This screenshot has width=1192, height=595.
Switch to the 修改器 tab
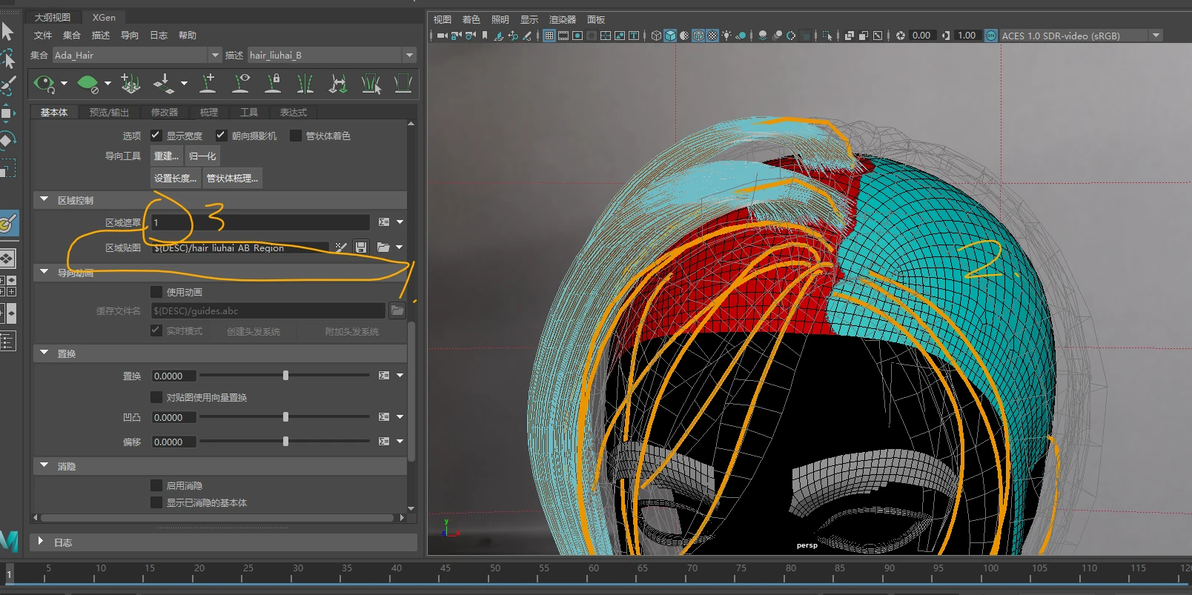(x=164, y=112)
